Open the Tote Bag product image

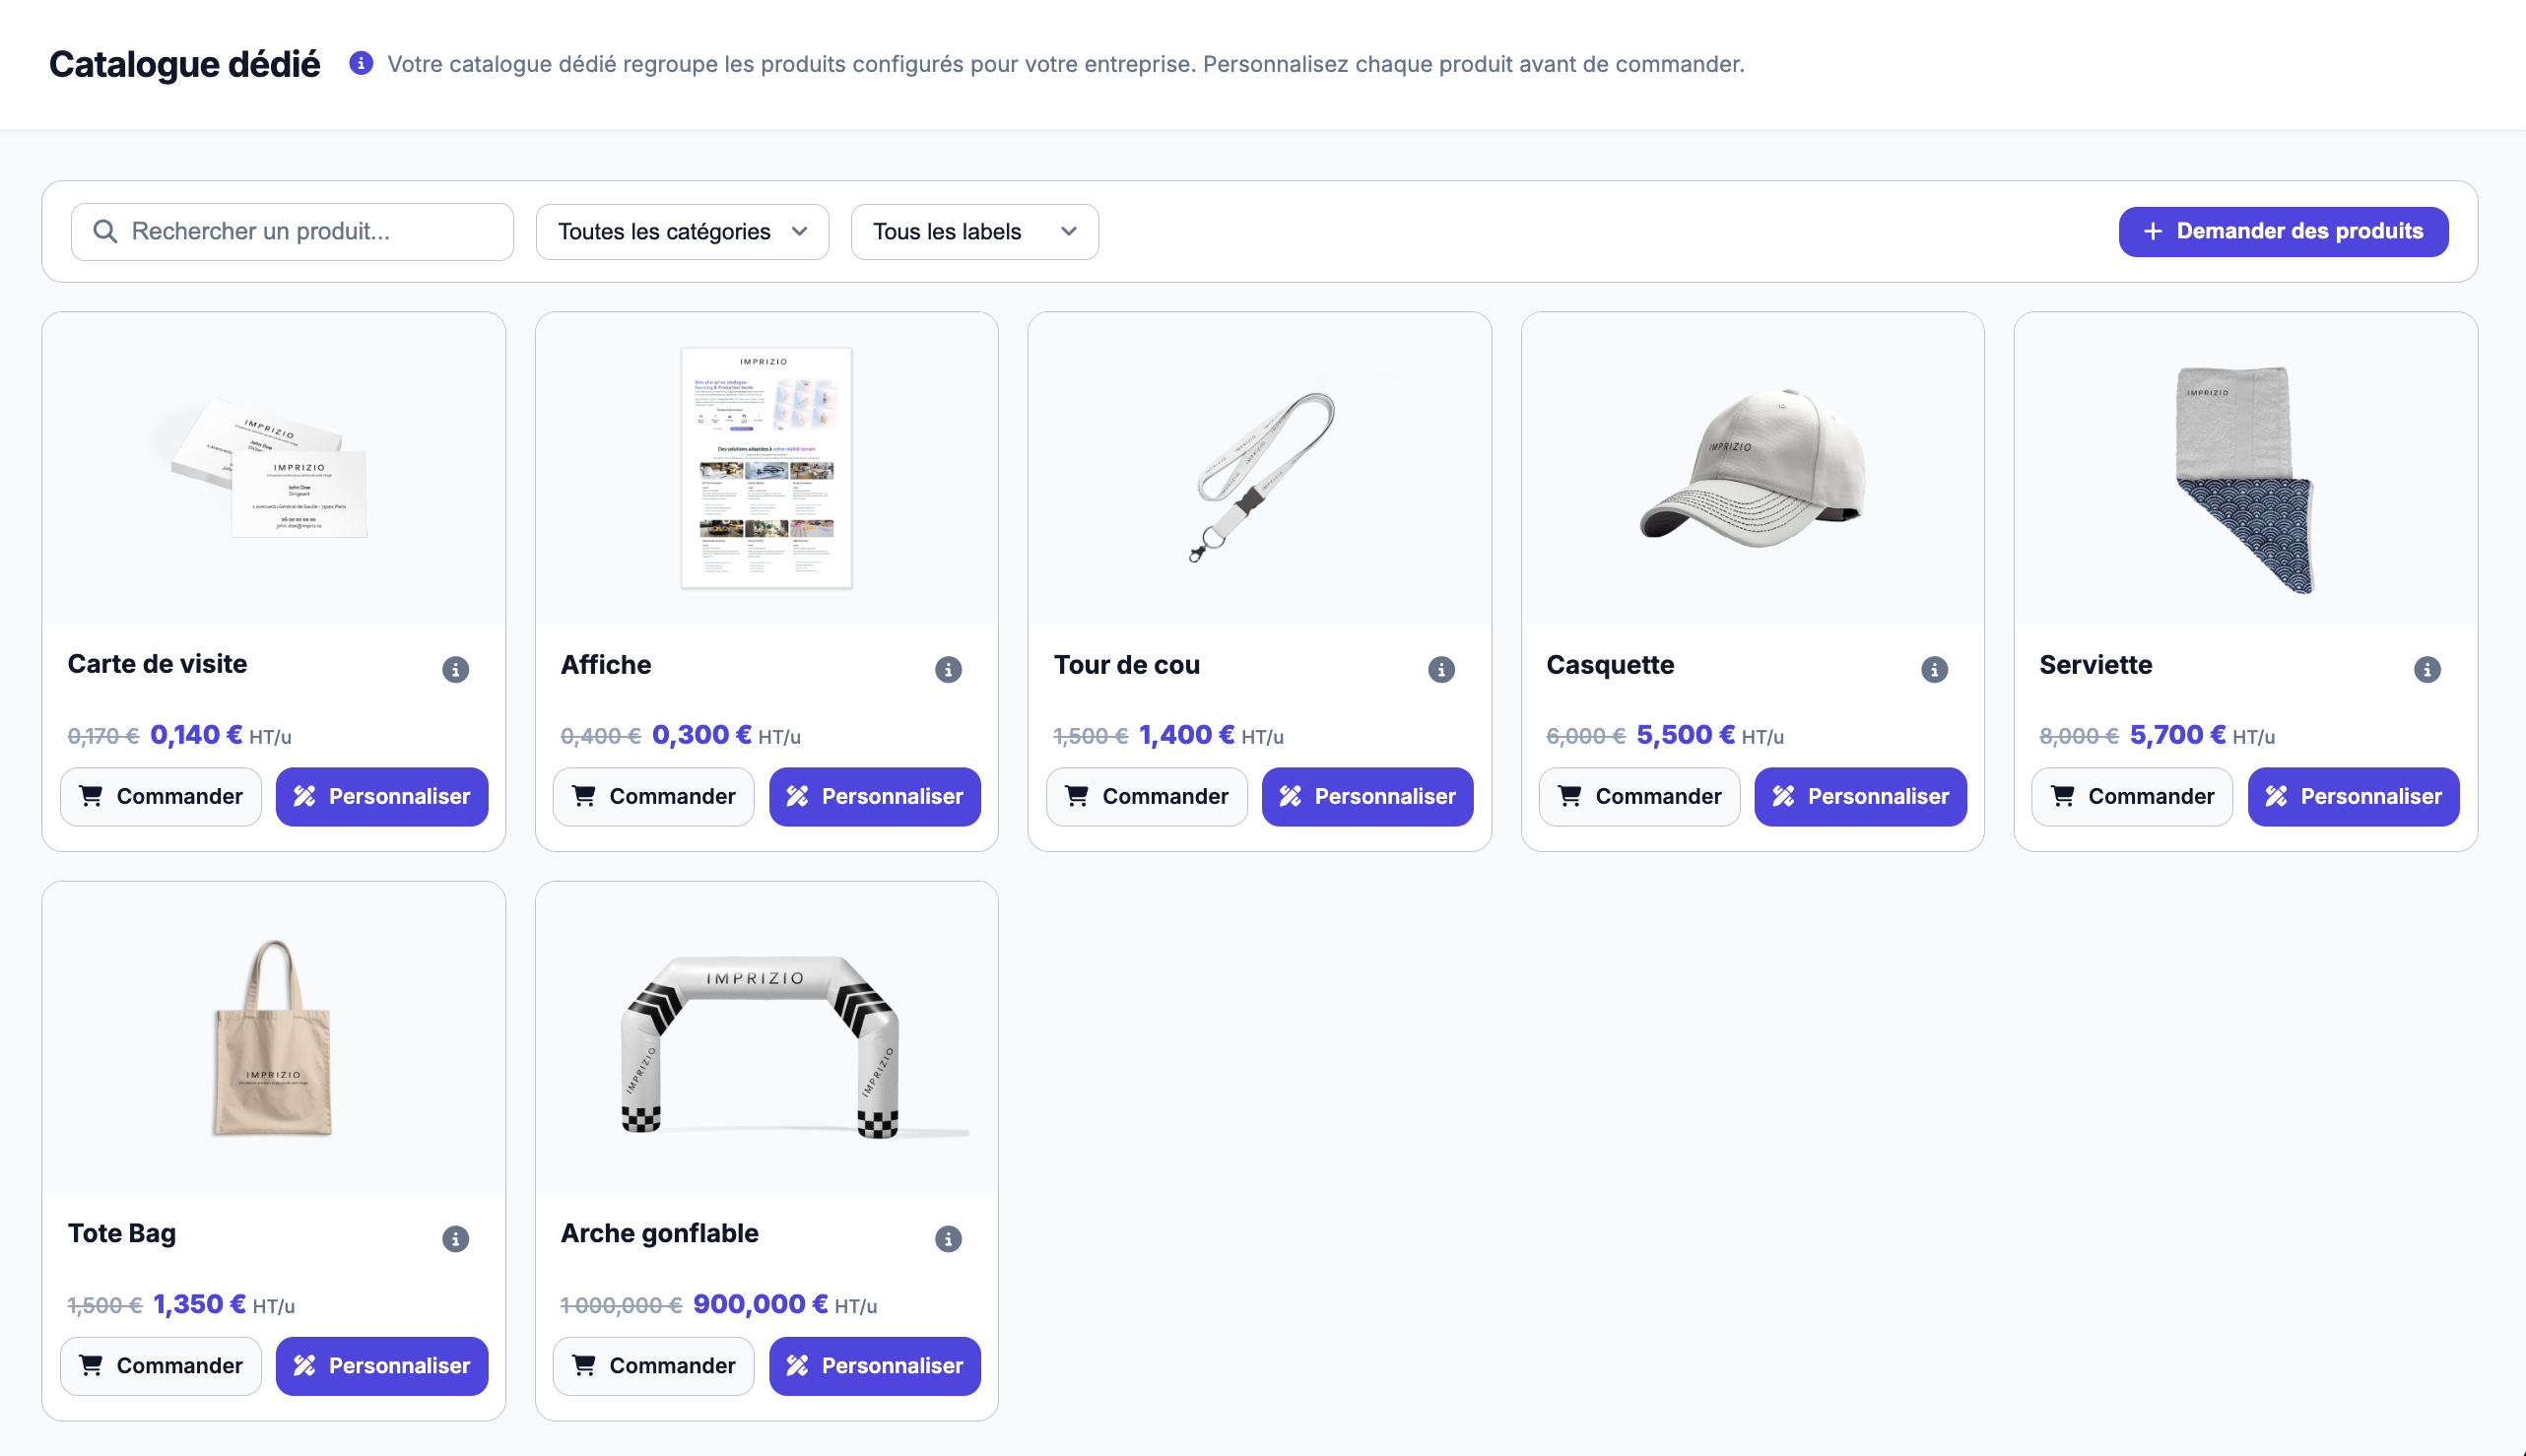coord(273,1036)
